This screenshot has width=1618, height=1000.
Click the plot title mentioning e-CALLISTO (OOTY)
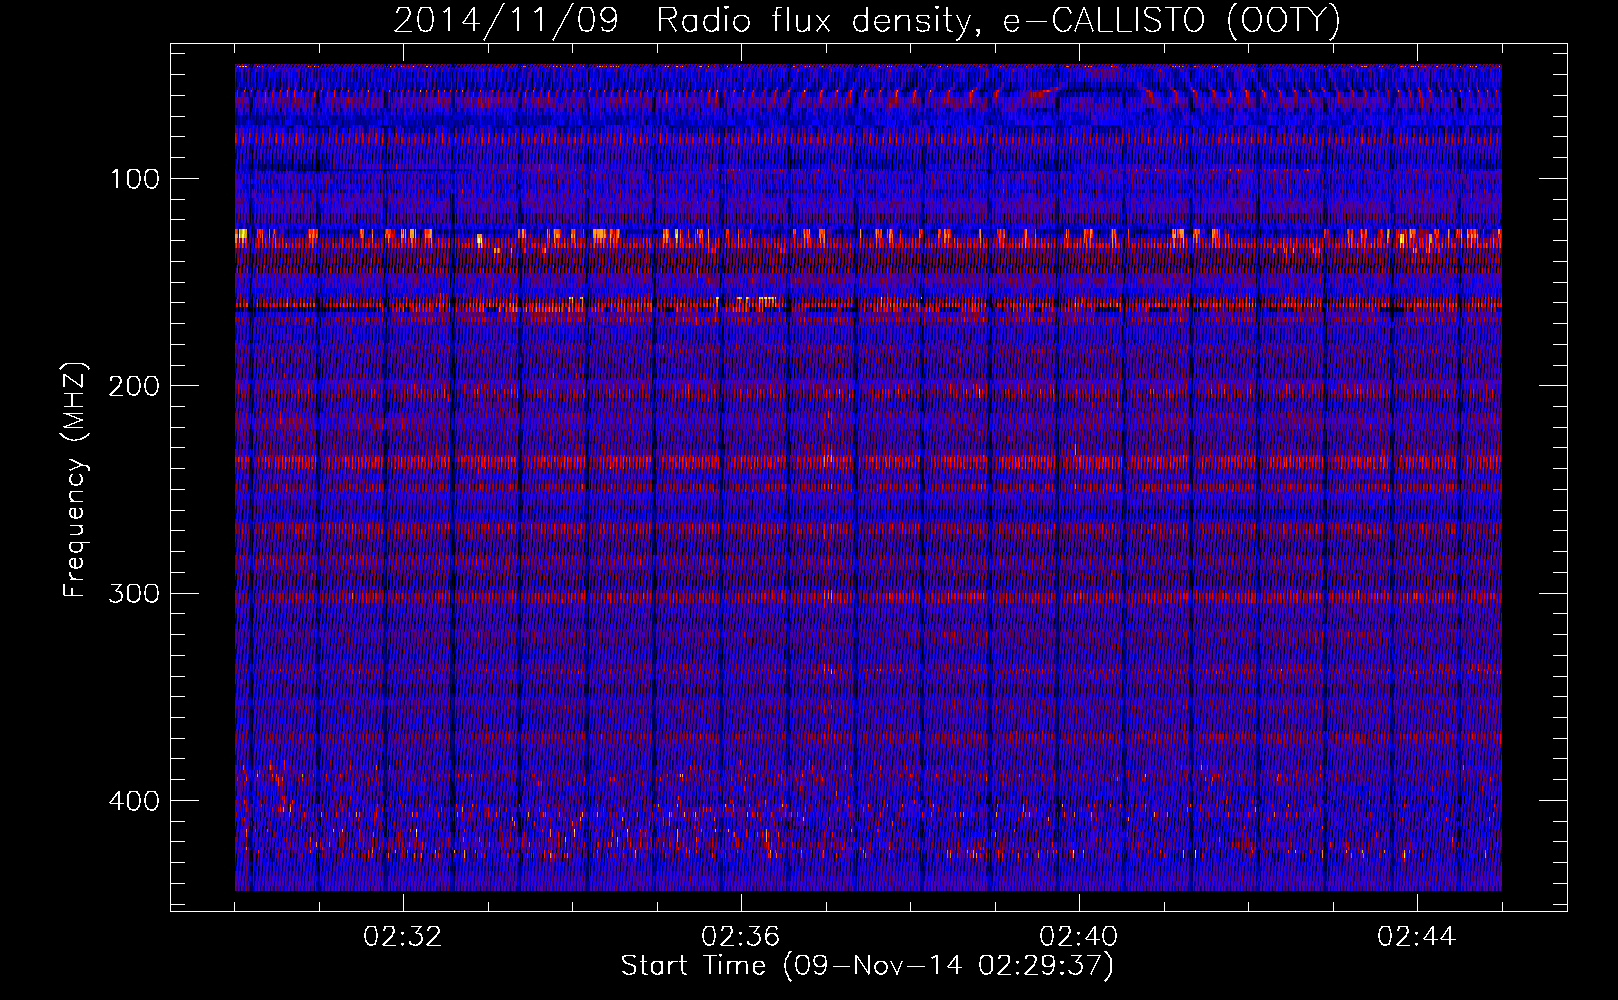coord(866,20)
